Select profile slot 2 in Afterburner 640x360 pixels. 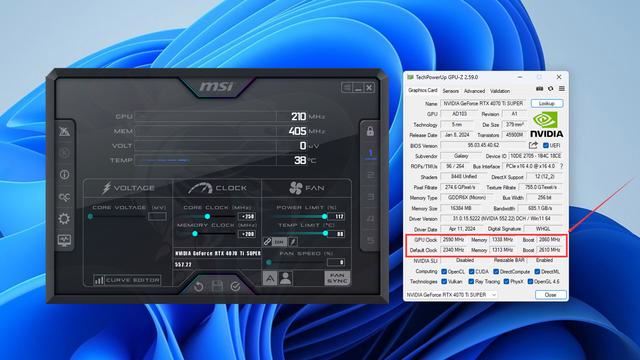tap(370, 175)
